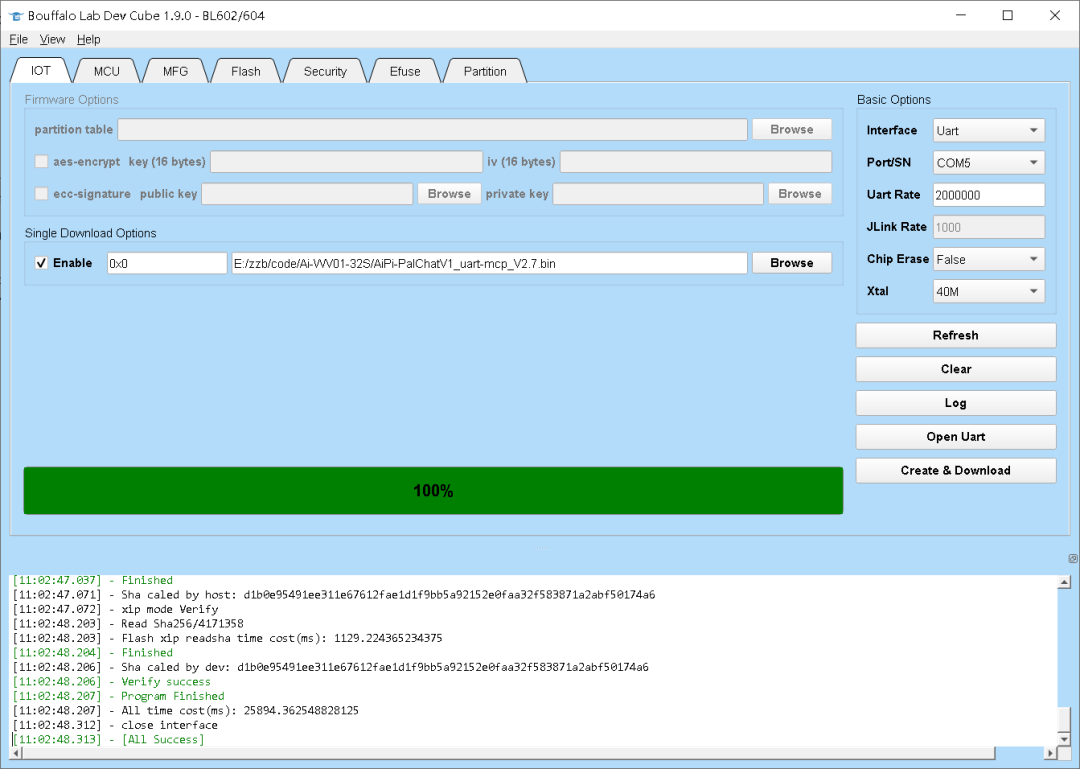Click the 'Flash xip readsha time cost' log line
The height and width of the screenshot is (769, 1080).
pos(227,638)
